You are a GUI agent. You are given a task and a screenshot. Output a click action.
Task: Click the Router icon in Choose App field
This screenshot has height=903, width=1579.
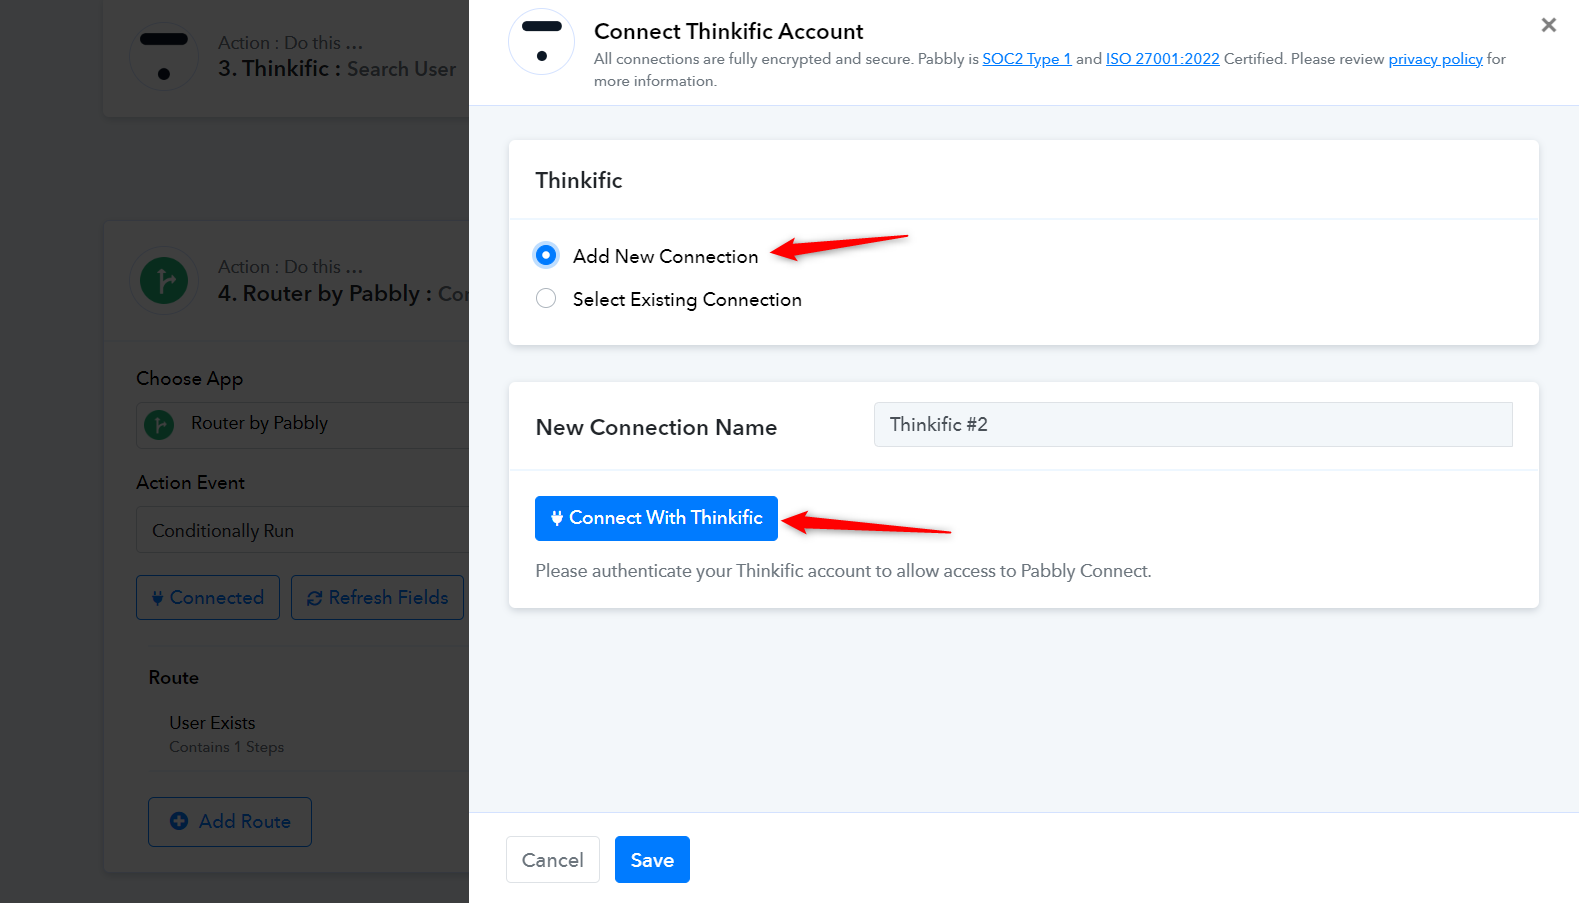(159, 425)
